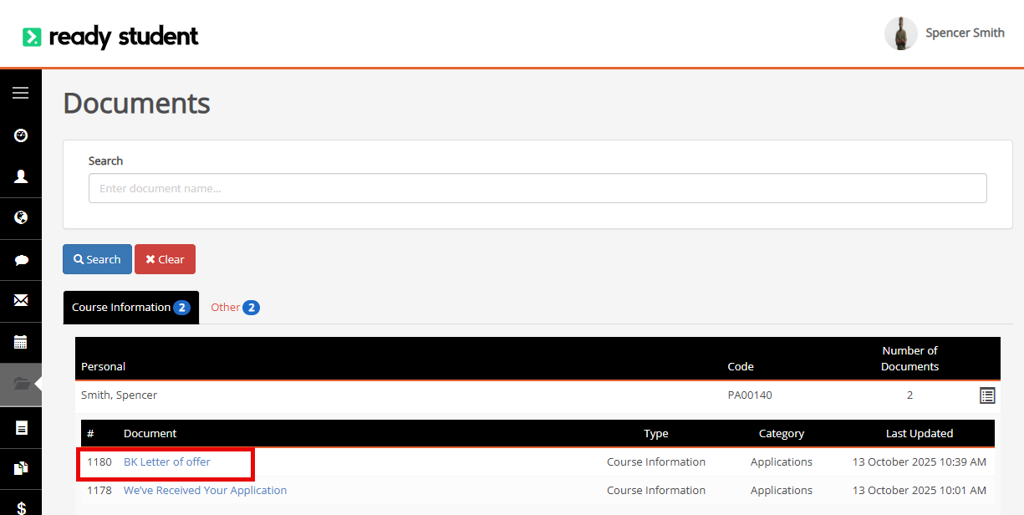The height and width of the screenshot is (515, 1024).
Task: Click the copy-files sidebar icon
Action: [21, 468]
